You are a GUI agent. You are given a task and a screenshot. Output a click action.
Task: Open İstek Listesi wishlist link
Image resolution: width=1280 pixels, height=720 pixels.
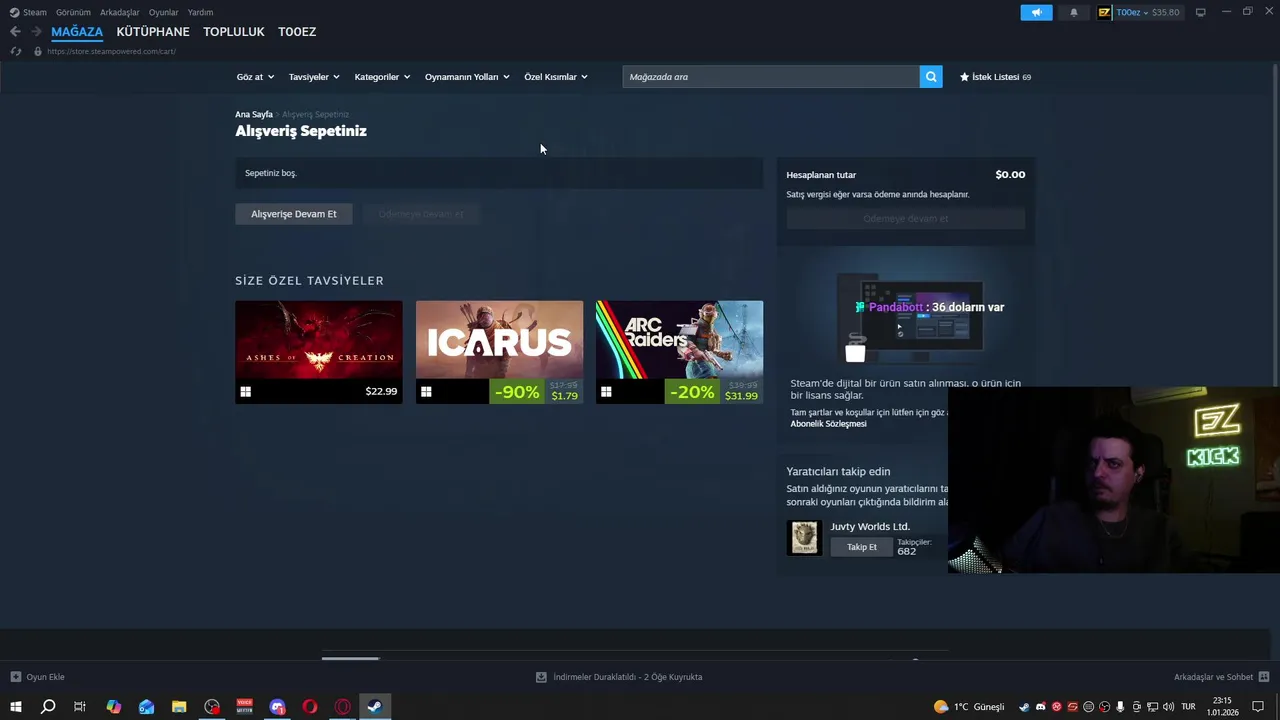click(x=995, y=77)
